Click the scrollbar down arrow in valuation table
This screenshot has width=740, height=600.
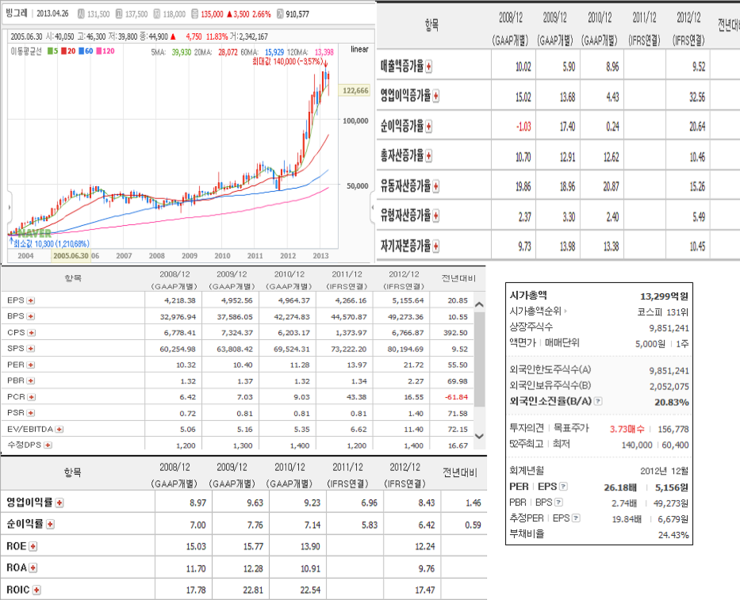tap(479, 436)
